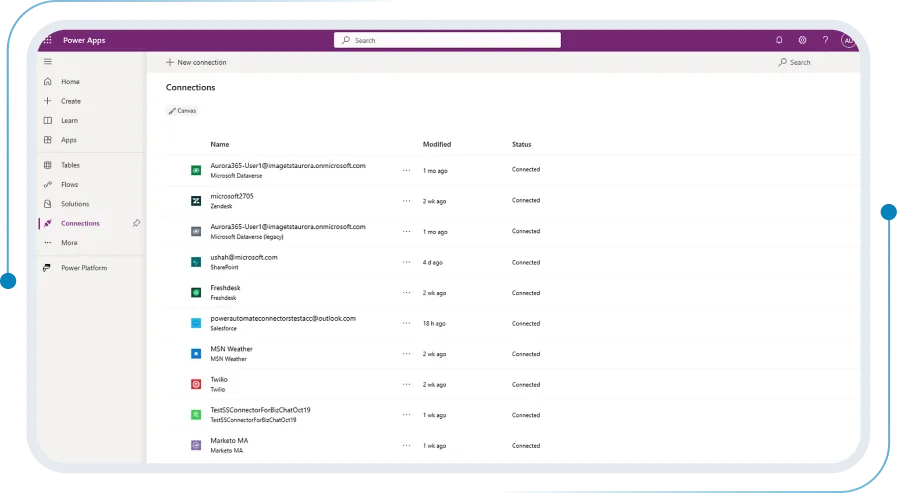Click the Connections page heading
This screenshot has width=897, height=493.
point(190,87)
